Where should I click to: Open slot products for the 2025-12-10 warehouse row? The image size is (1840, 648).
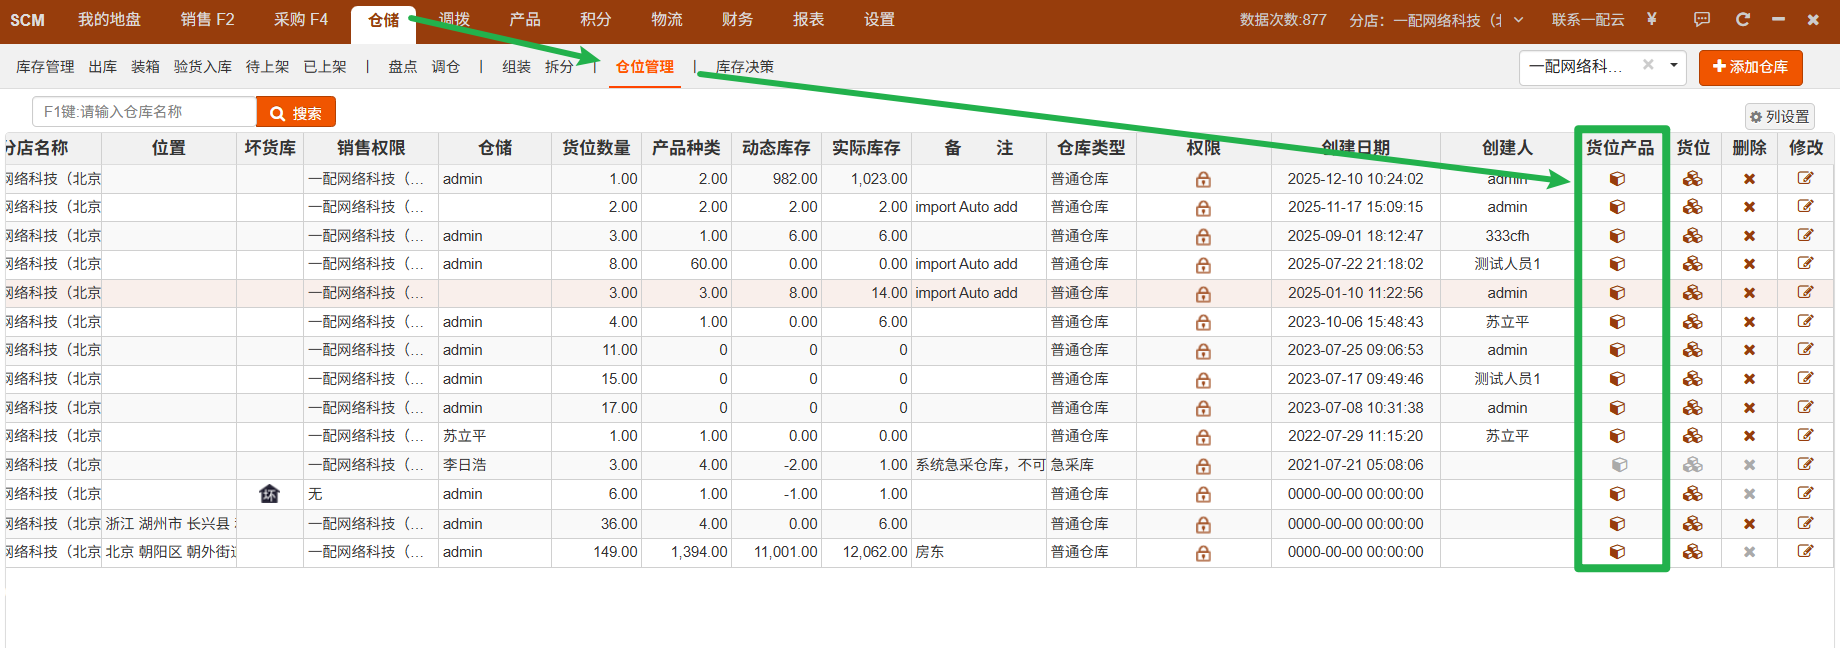[x=1617, y=179]
